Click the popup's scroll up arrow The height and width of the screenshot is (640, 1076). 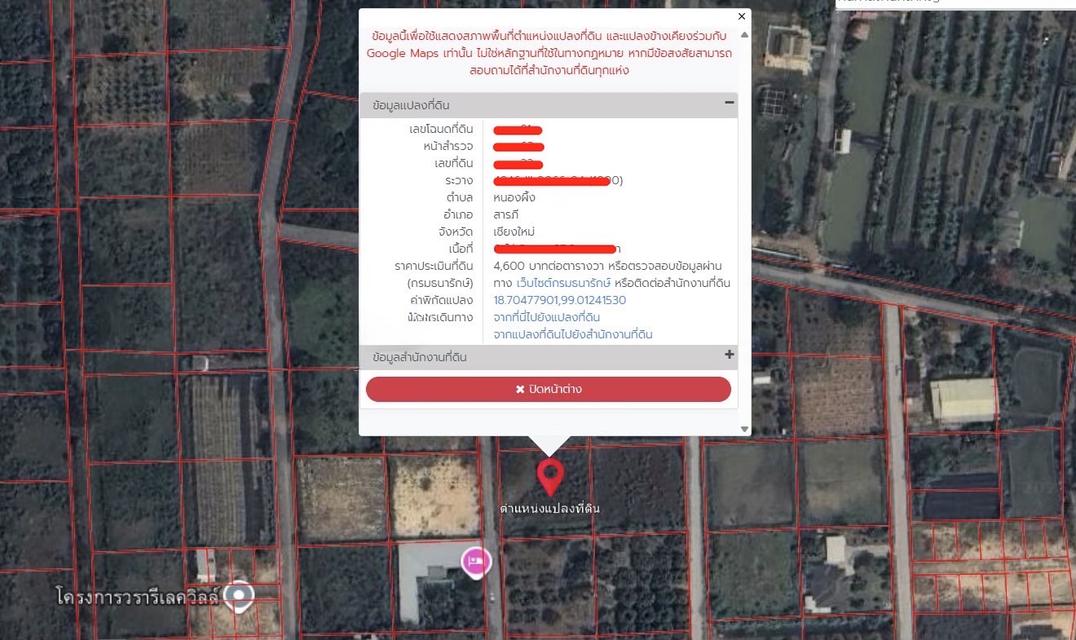click(744, 35)
